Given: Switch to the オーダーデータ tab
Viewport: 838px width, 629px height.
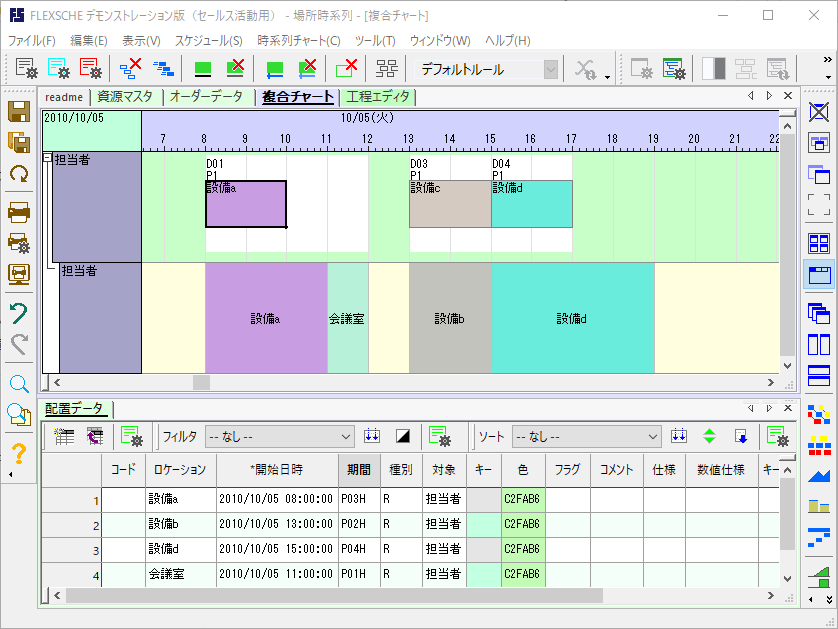Looking at the screenshot, I should (205, 97).
